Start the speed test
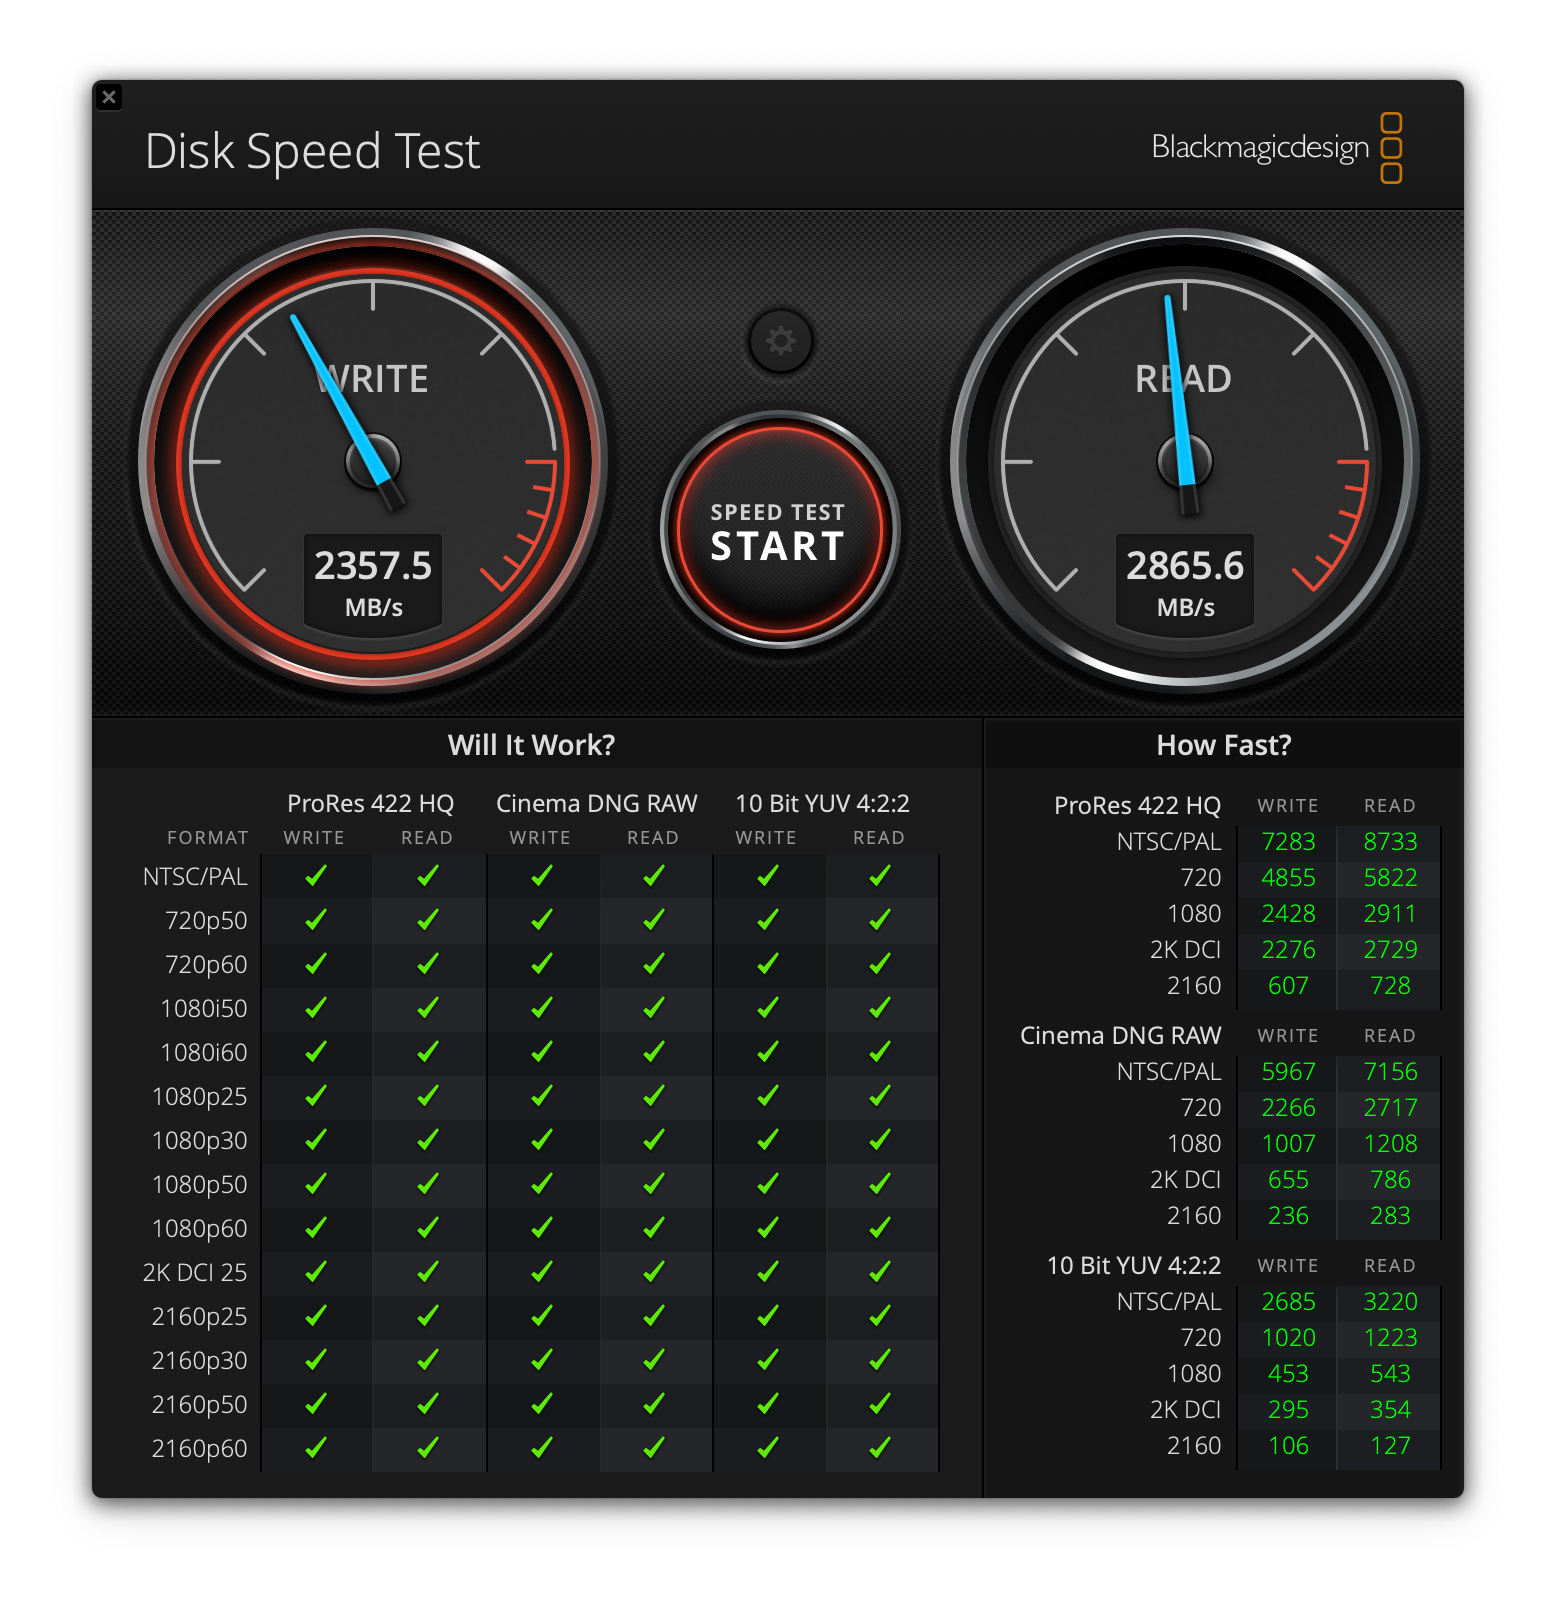This screenshot has width=1556, height=1604. click(780, 530)
